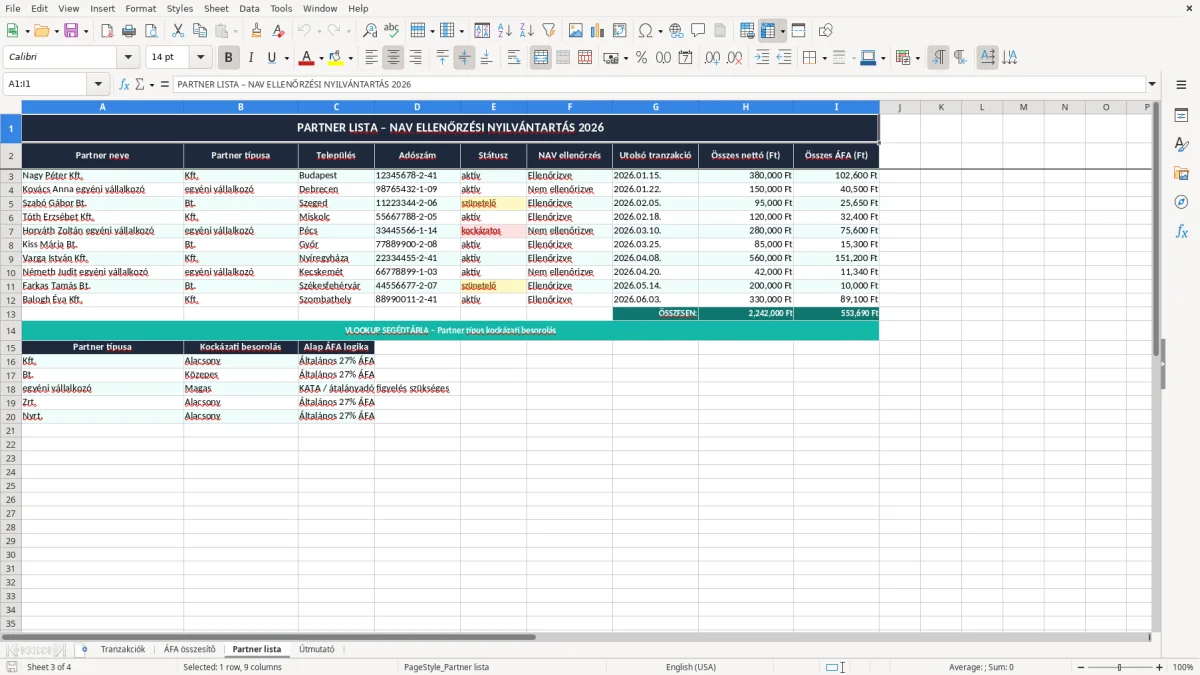Apply red font color swatch
This screenshot has height=675, width=1200.
point(306,58)
